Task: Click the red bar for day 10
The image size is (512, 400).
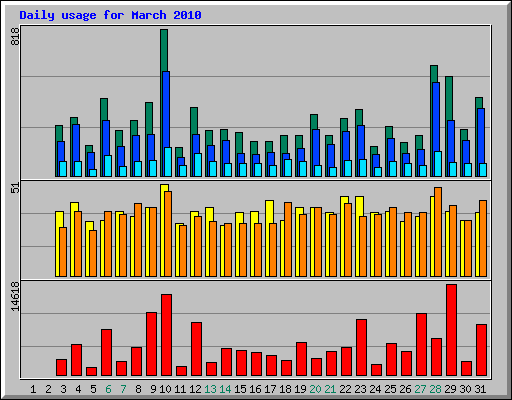Action: [x=166, y=335]
